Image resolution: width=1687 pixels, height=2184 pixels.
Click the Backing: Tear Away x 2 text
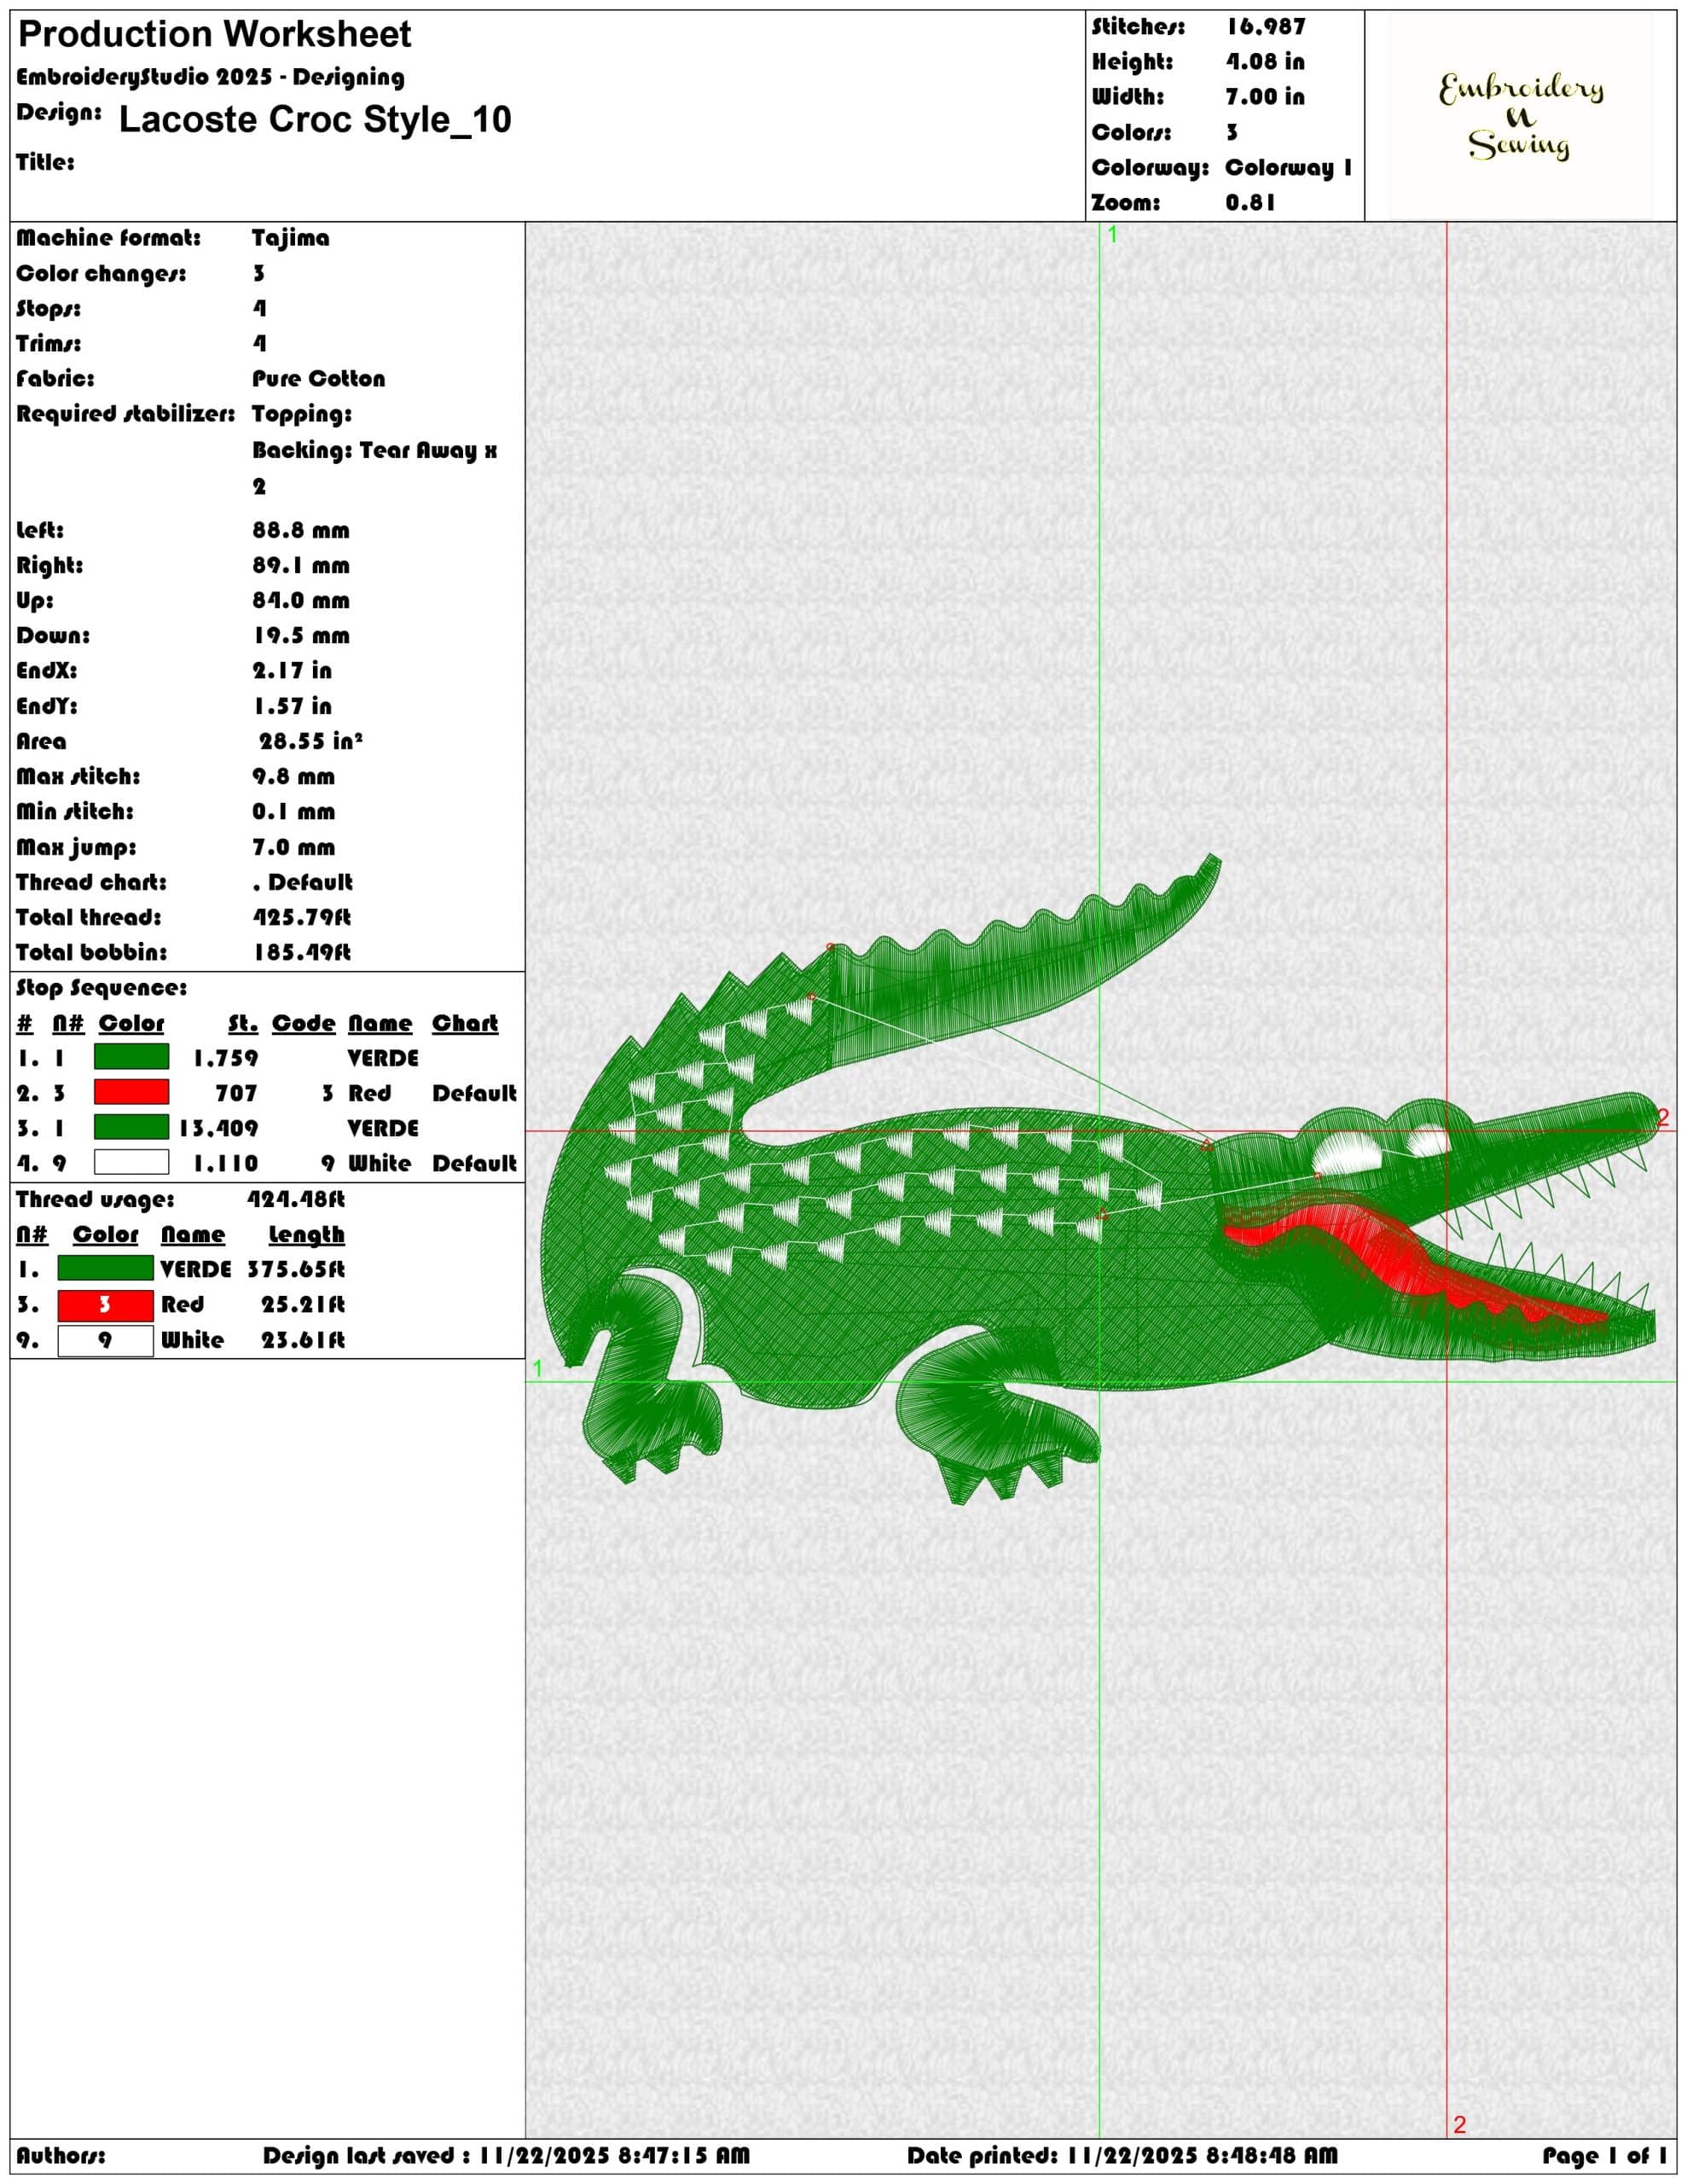(374, 467)
